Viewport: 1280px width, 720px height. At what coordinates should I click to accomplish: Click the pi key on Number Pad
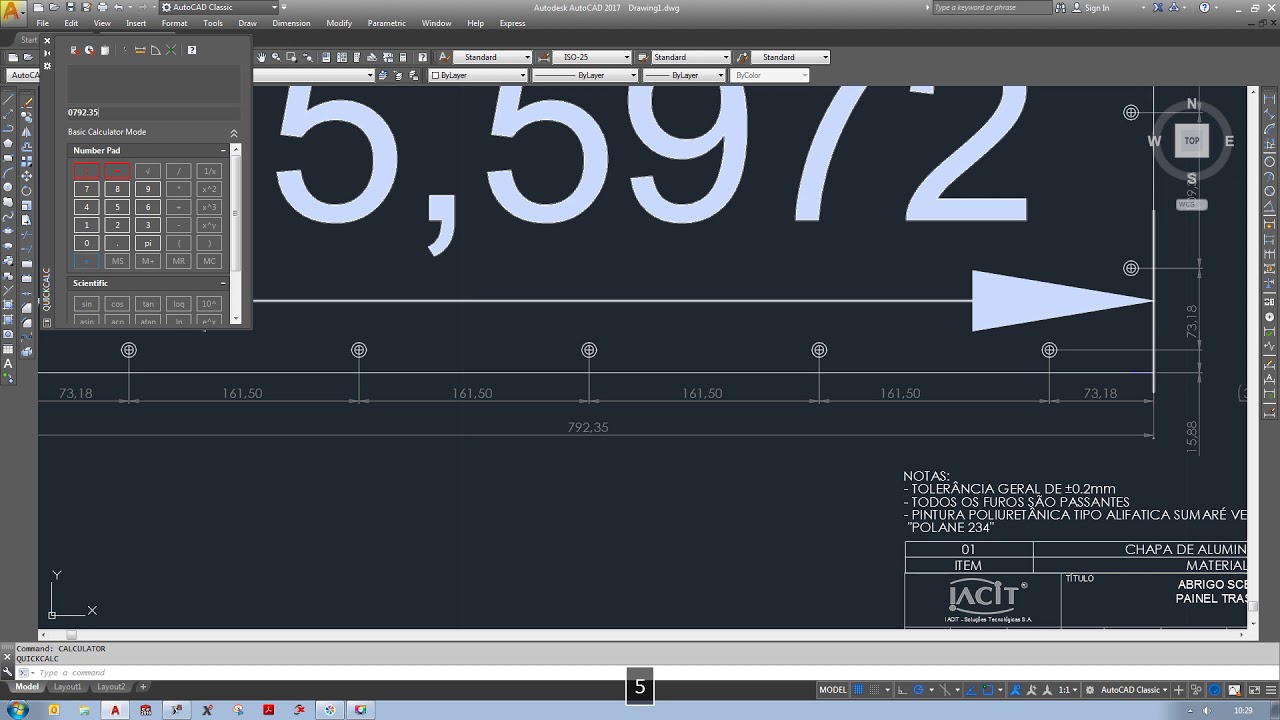[x=148, y=243]
